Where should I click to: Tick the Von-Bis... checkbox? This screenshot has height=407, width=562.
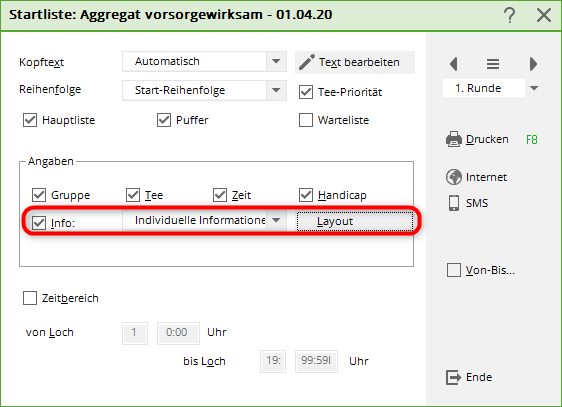tap(454, 270)
